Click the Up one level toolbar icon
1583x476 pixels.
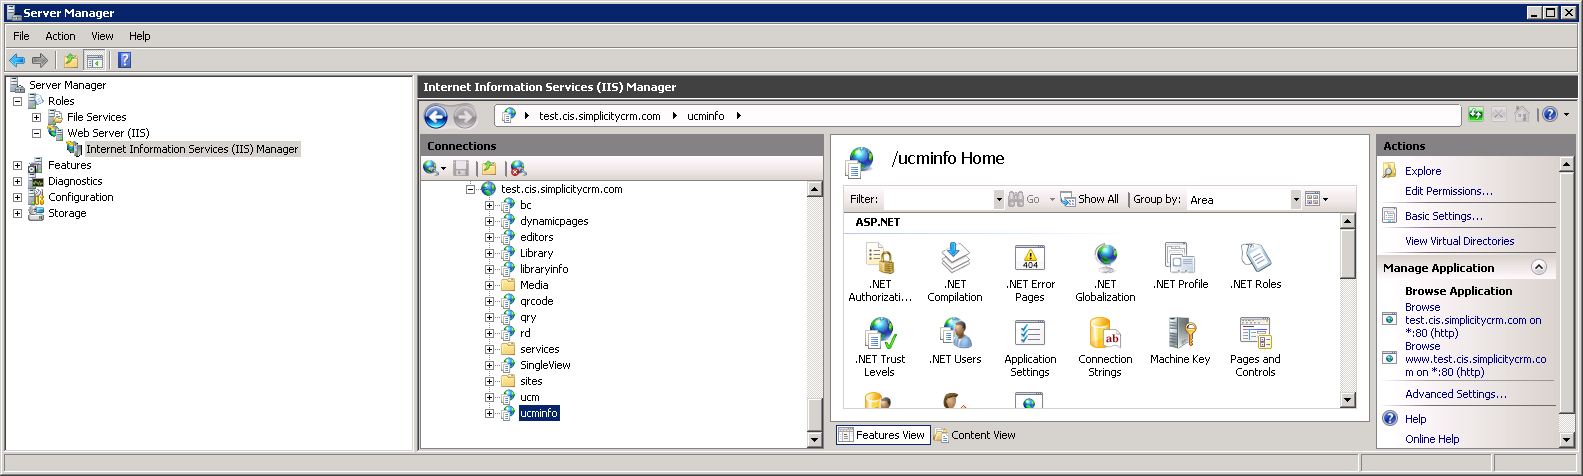[70, 60]
